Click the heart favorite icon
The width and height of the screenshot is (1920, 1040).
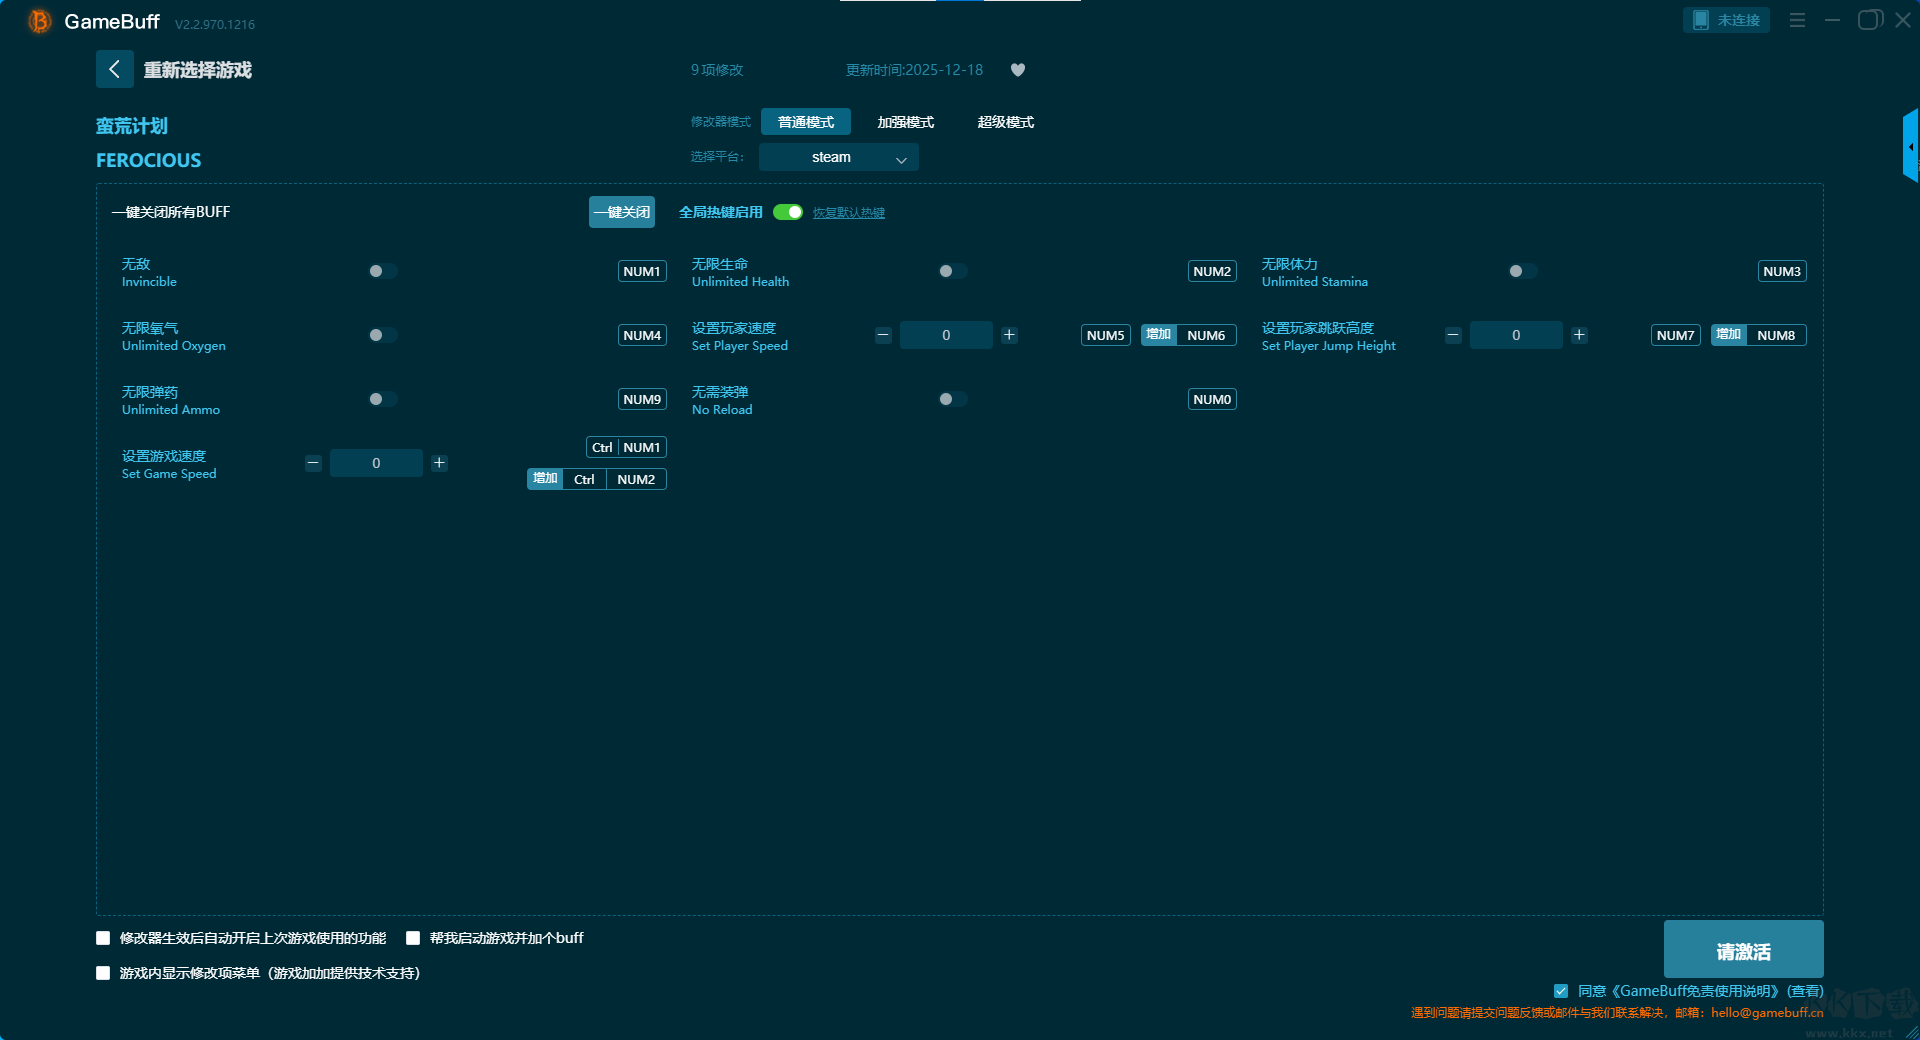pyautogui.click(x=1017, y=70)
